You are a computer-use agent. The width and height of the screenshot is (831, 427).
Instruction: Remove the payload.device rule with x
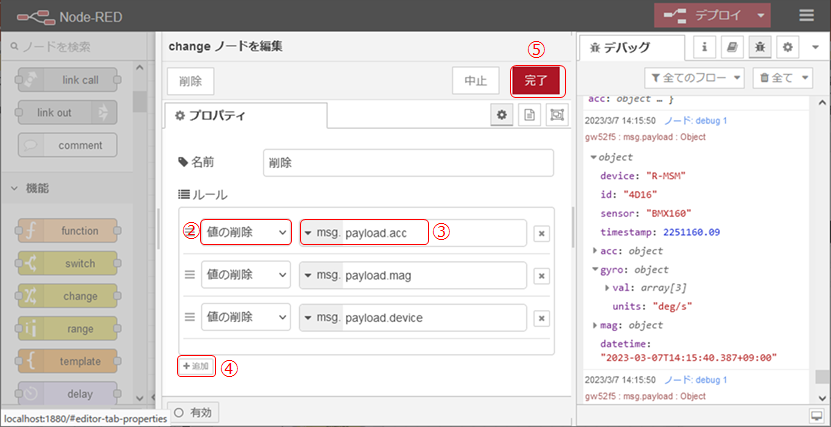(541, 318)
